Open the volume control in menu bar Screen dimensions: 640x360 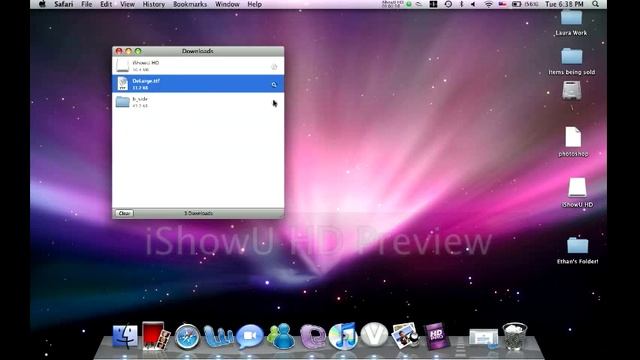point(473,4)
